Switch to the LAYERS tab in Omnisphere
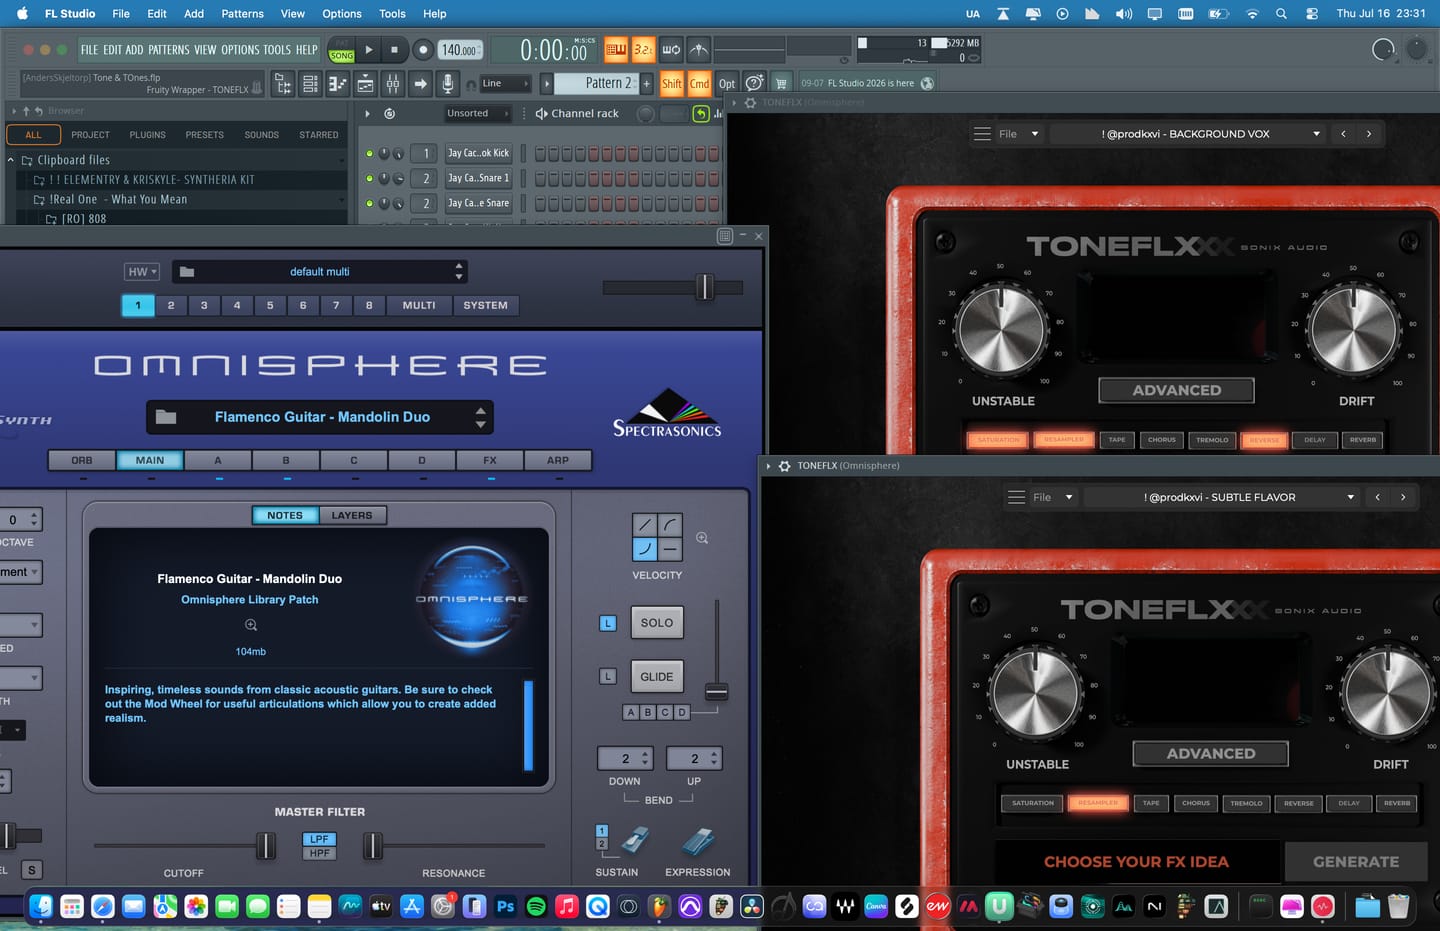 tap(352, 516)
